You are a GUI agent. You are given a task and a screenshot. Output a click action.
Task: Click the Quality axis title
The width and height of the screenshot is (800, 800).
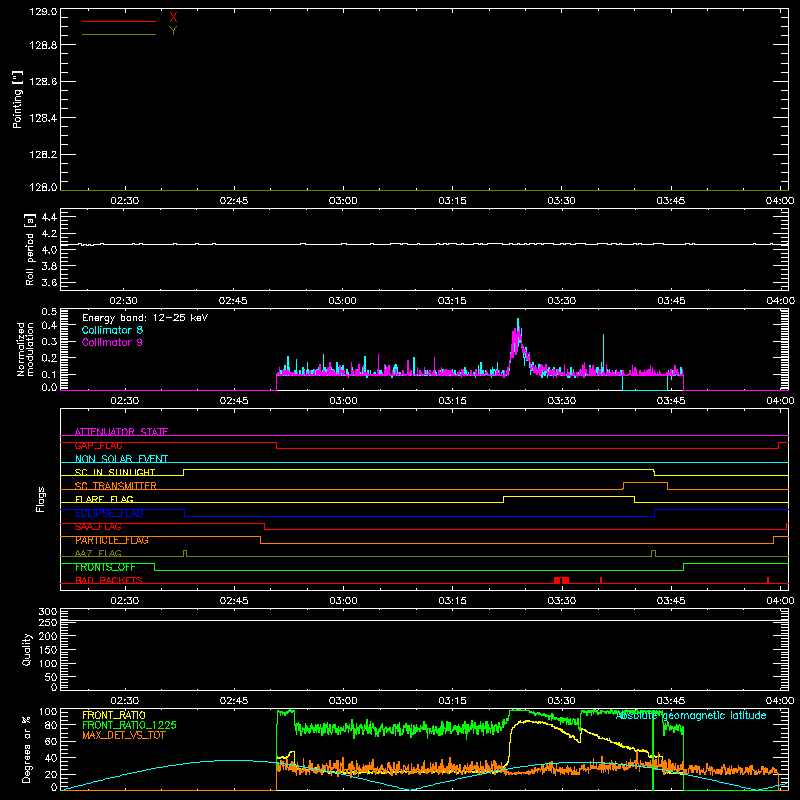tap(27, 649)
